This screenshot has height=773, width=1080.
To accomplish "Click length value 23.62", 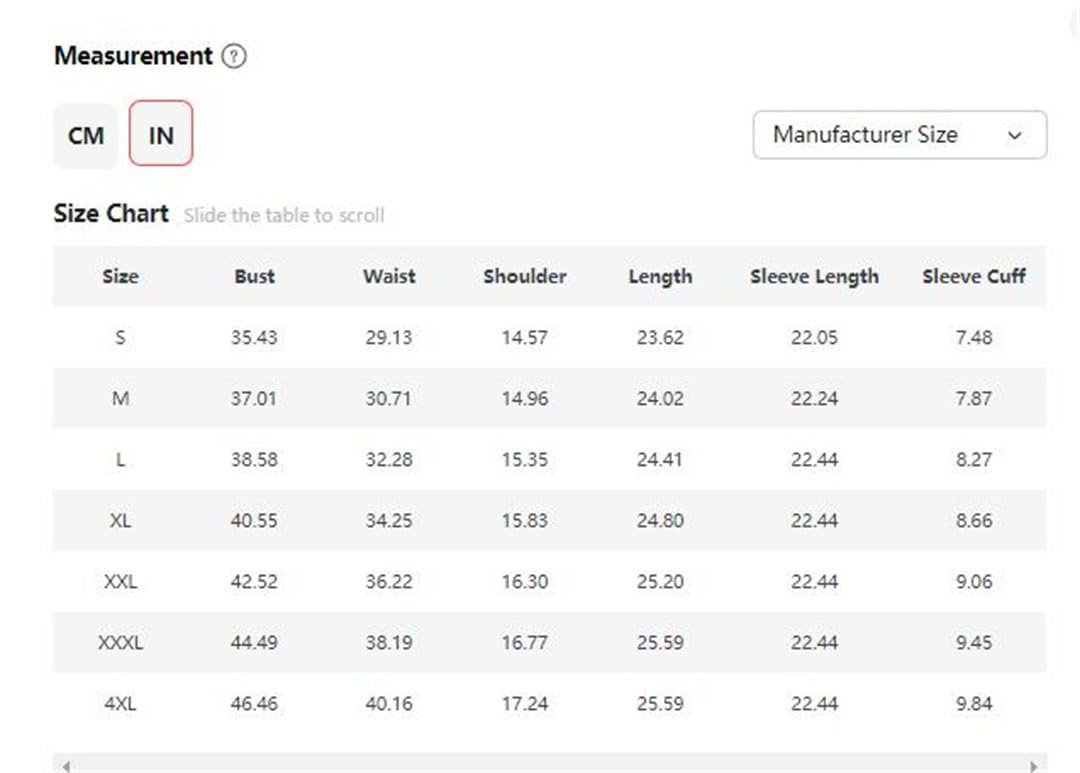I will coord(660,338).
